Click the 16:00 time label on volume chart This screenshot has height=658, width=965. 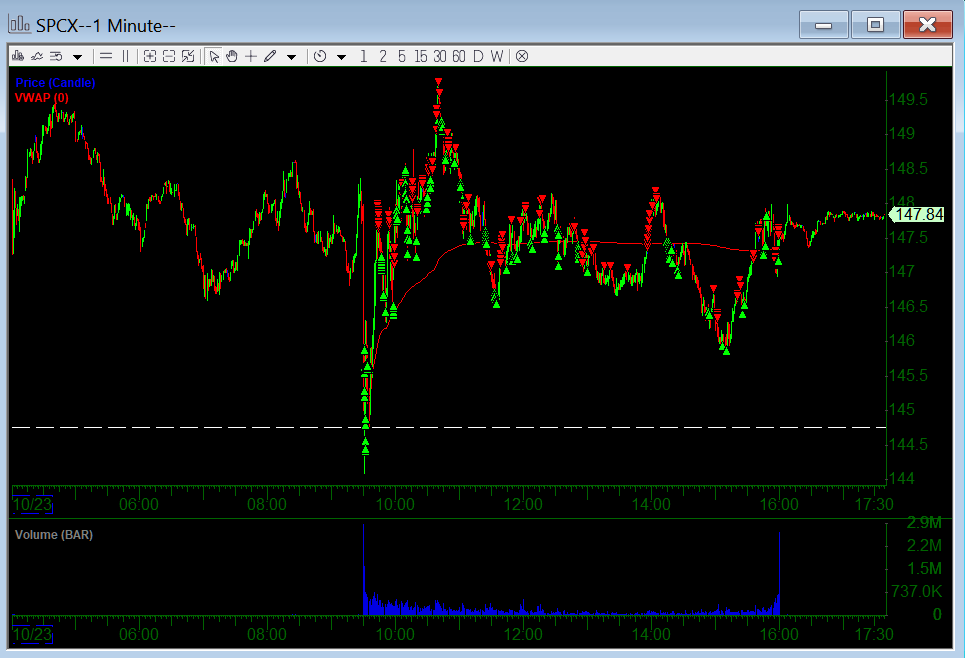(x=779, y=635)
